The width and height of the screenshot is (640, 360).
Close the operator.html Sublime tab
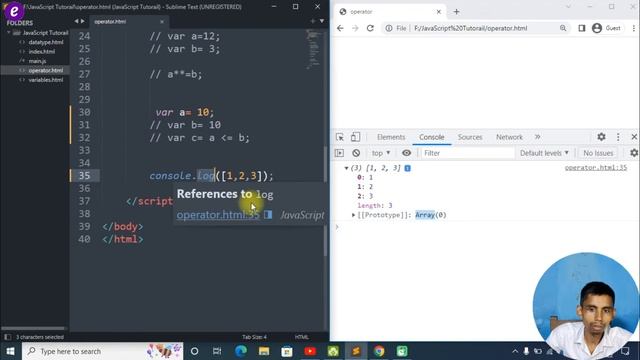click(162, 22)
